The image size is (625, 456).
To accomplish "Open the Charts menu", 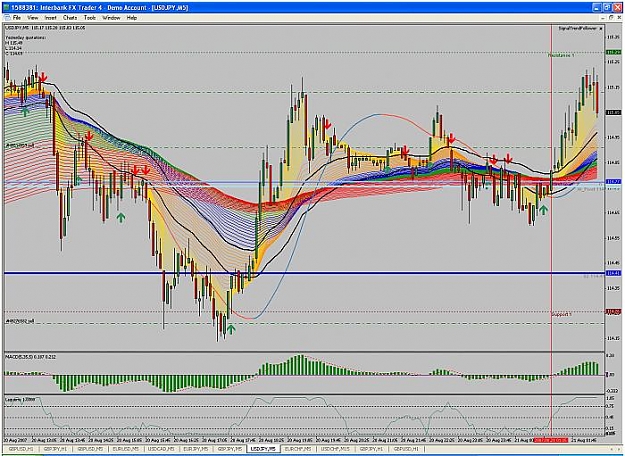I will 70,18.
